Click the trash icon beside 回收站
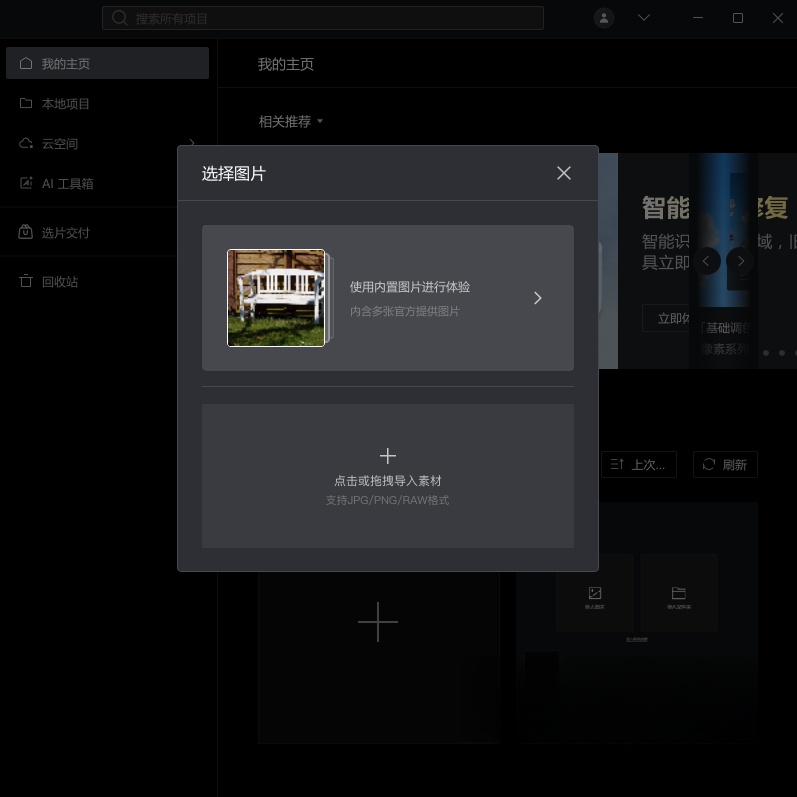The height and width of the screenshot is (797, 797). [26, 281]
